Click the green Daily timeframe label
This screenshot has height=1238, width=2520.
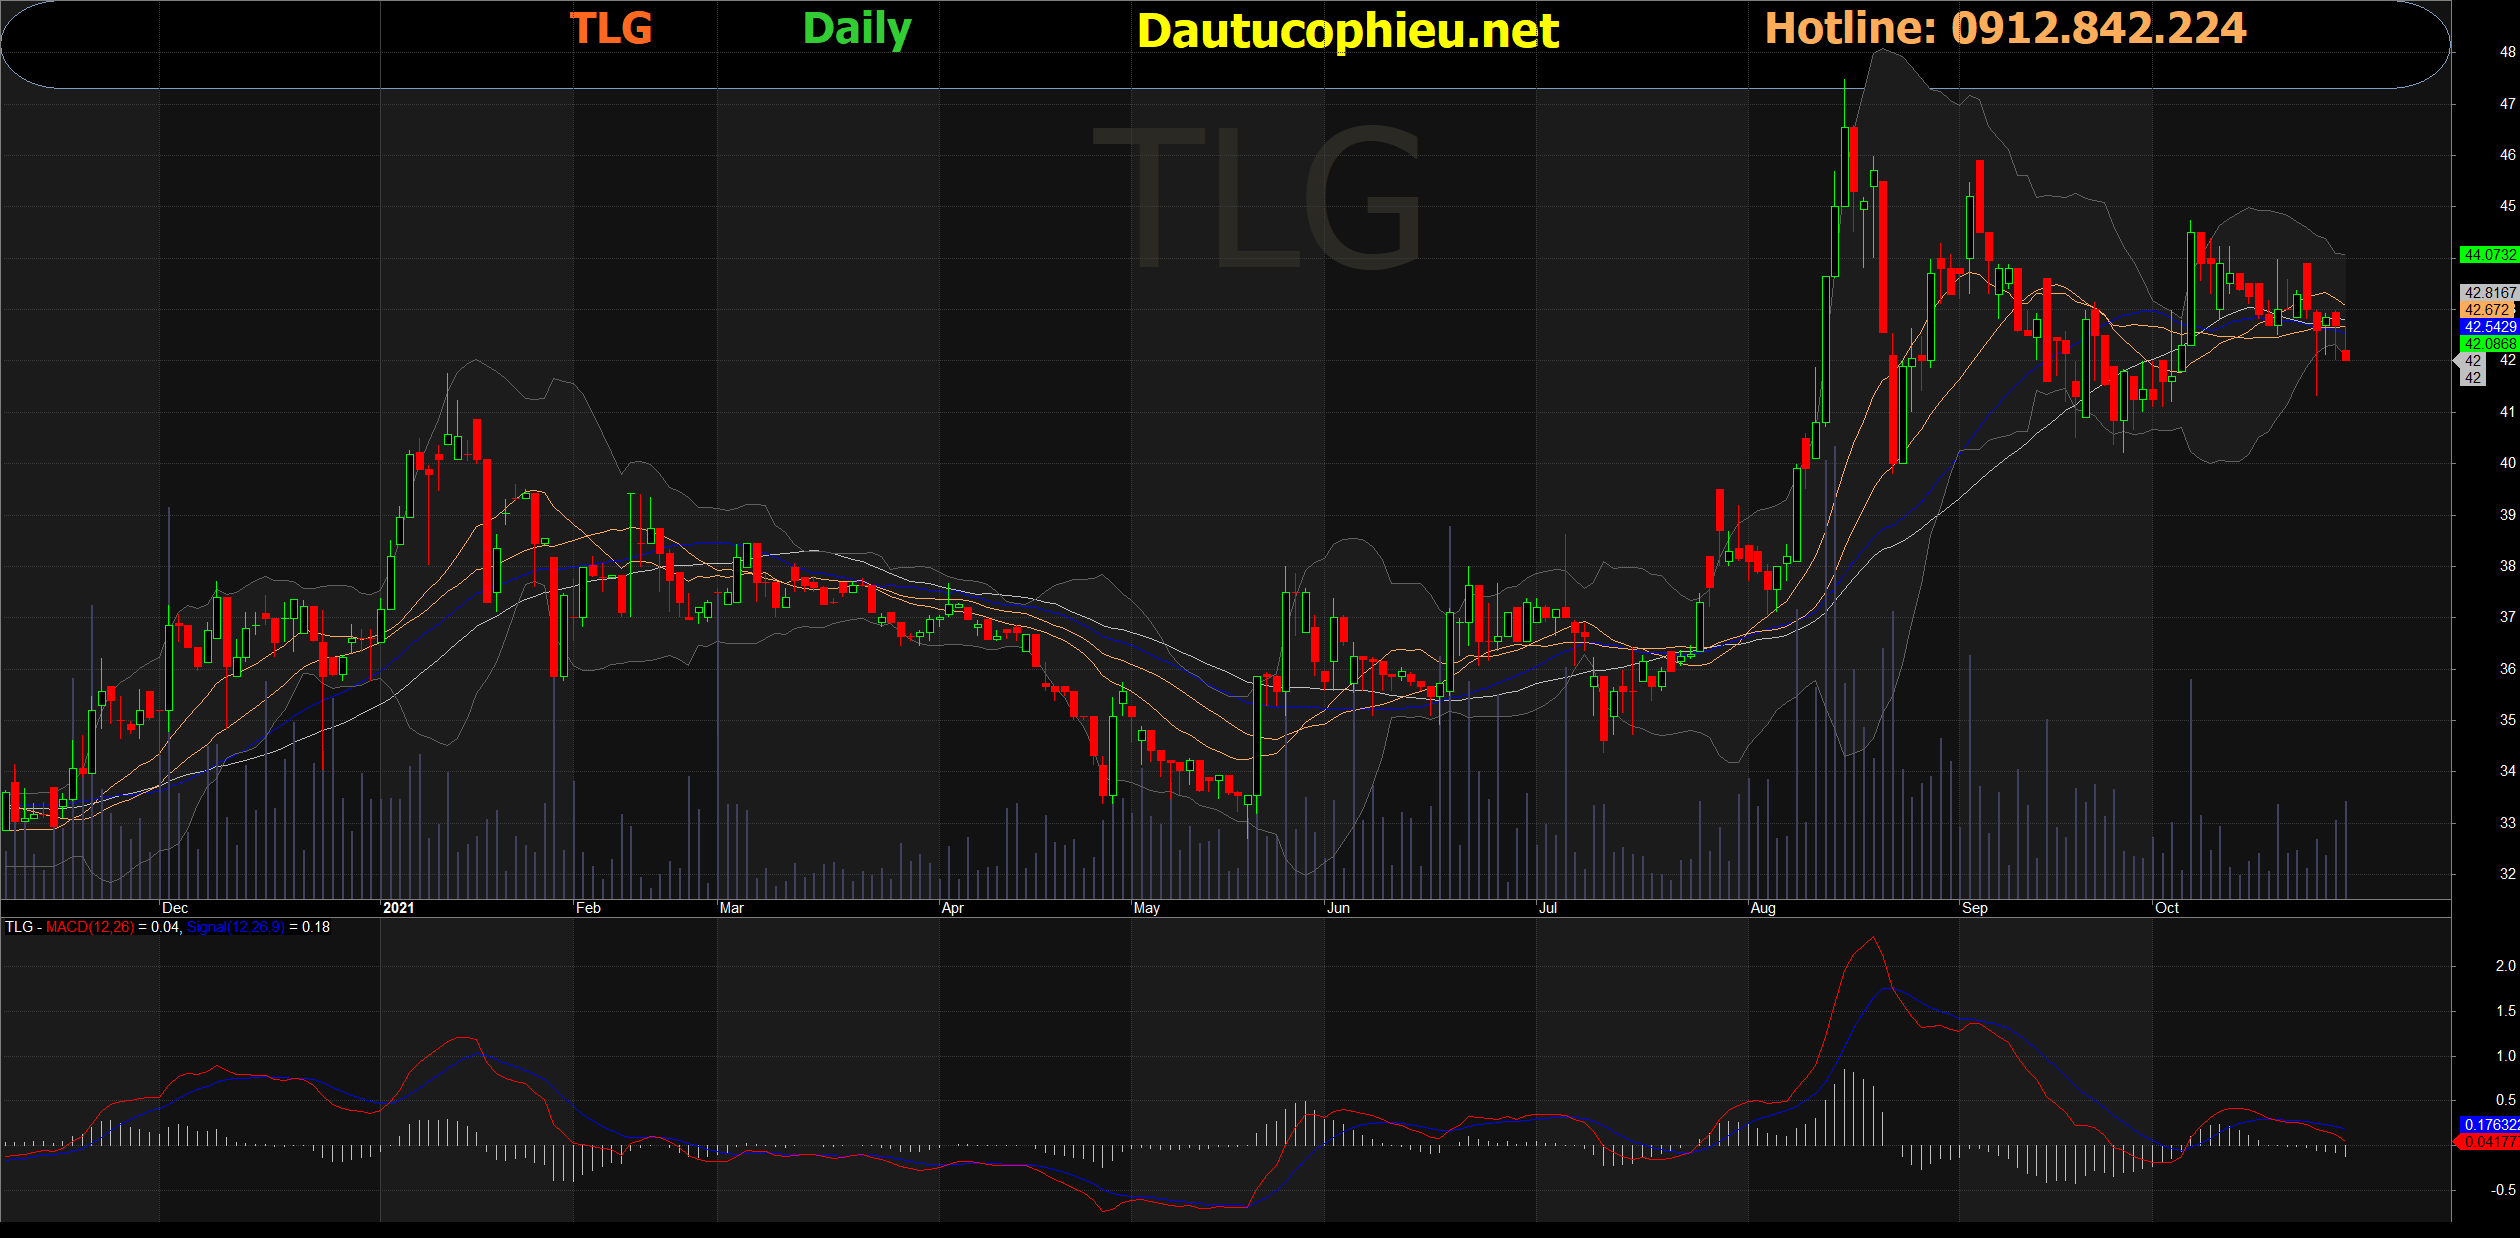point(857,28)
